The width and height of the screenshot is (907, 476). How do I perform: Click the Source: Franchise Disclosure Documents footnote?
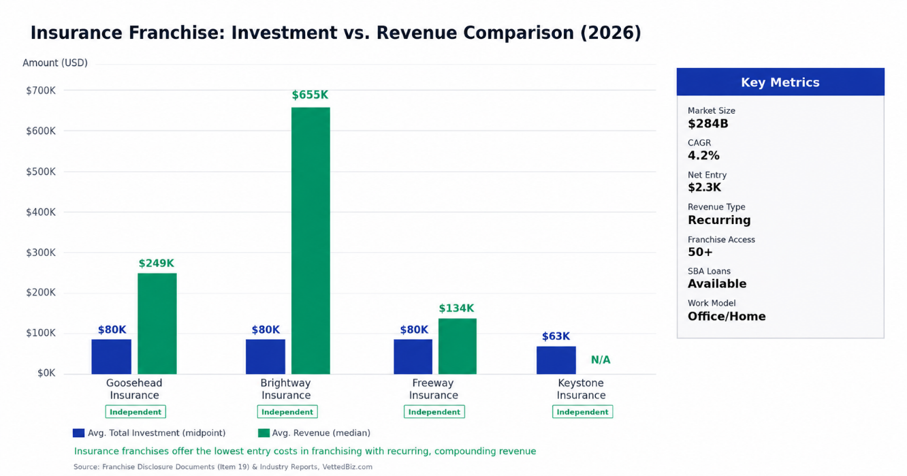coord(223,467)
